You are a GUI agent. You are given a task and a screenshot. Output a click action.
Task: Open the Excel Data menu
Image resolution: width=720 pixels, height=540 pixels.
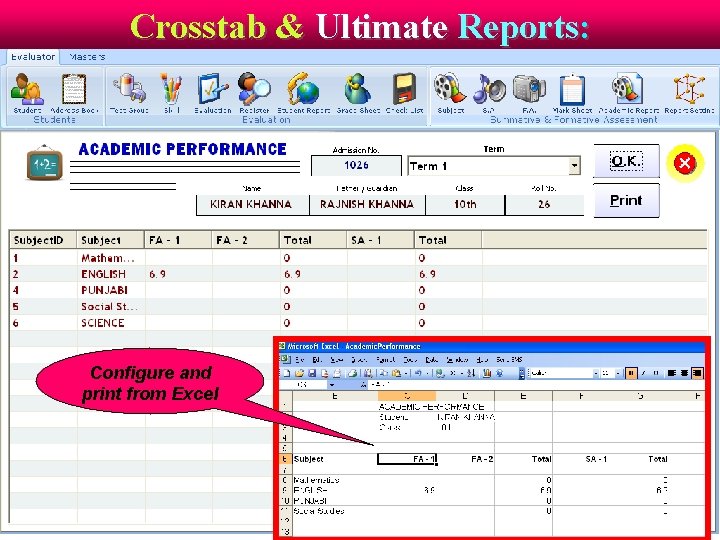tap(431, 360)
